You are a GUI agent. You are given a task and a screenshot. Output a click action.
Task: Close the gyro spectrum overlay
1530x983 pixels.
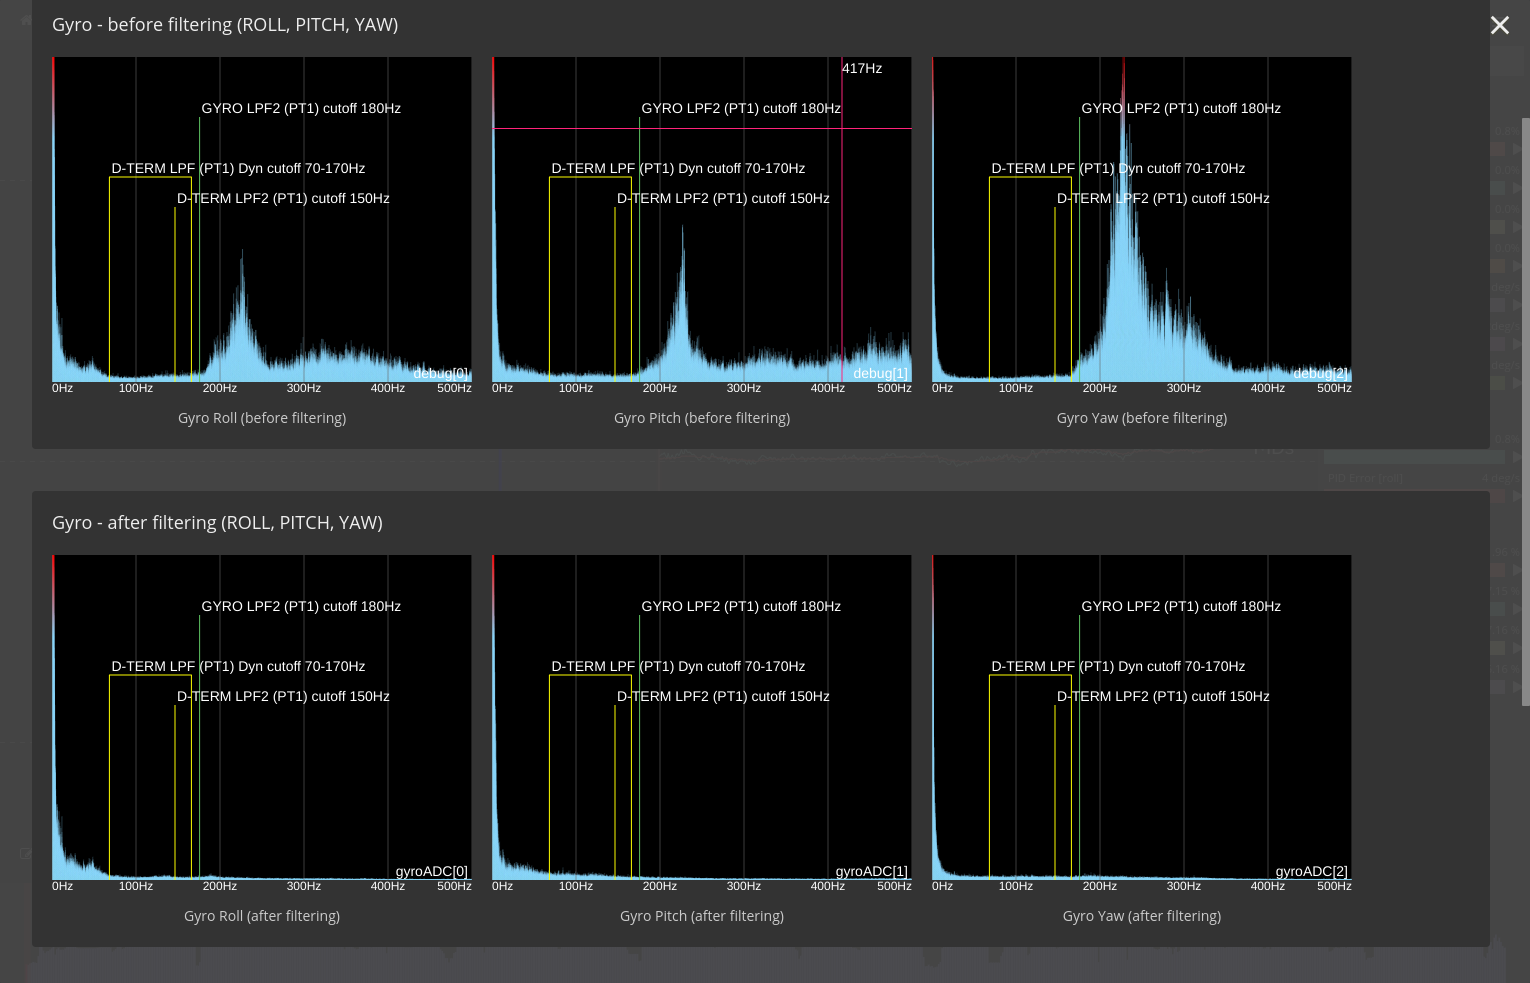(1499, 25)
